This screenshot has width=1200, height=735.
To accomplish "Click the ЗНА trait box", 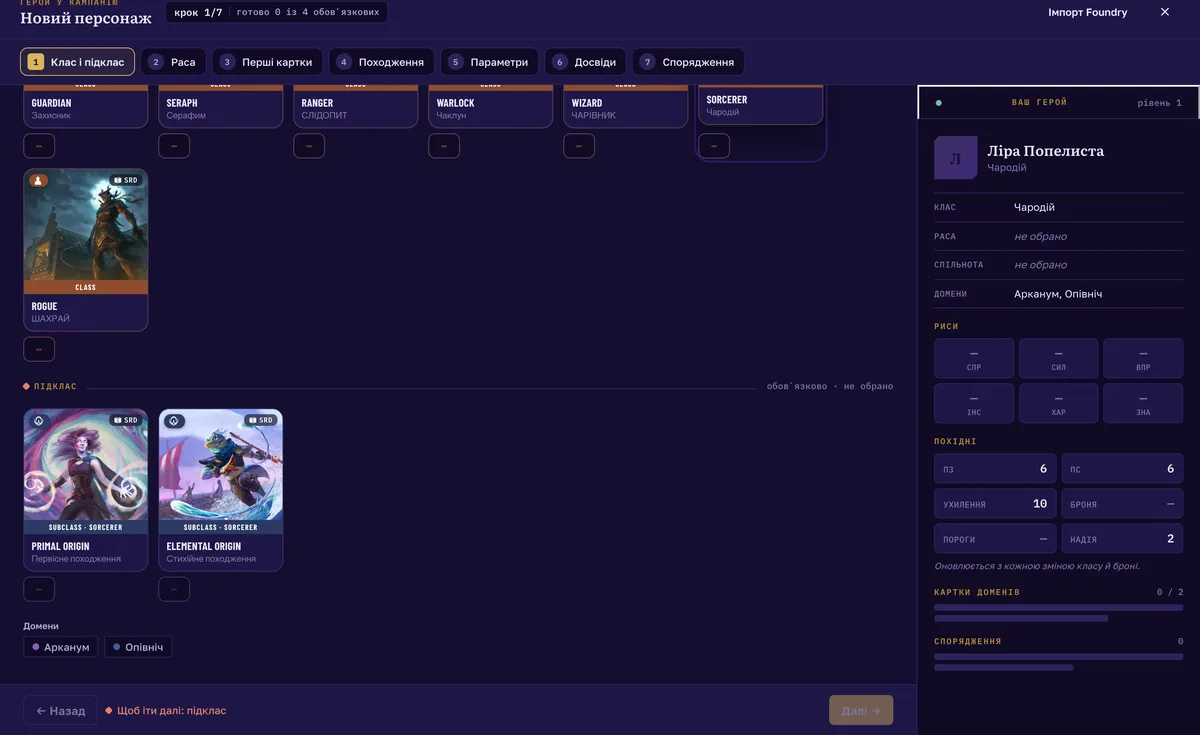I will point(1143,403).
